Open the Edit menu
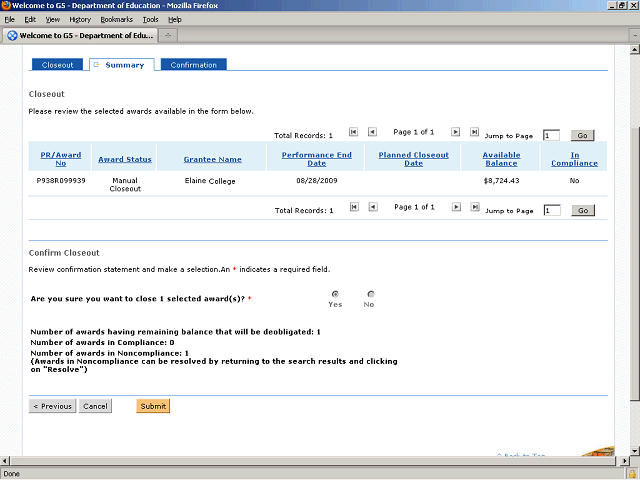640x480 pixels. click(30, 20)
